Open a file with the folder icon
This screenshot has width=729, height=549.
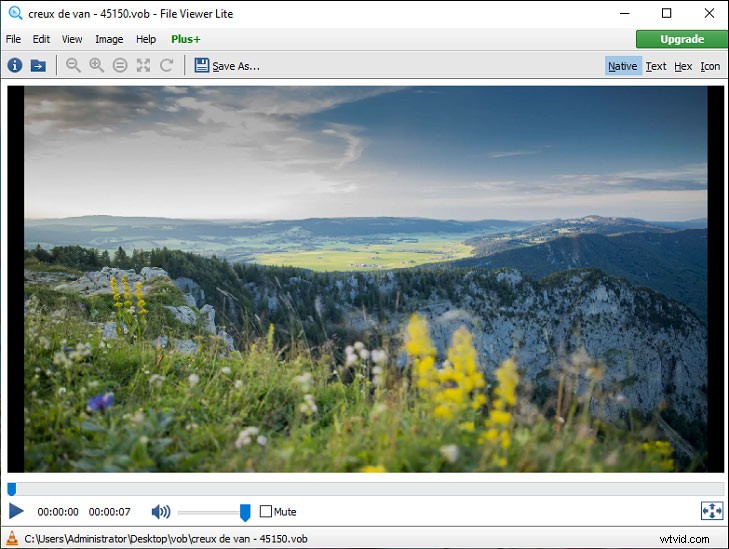coord(38,66)
